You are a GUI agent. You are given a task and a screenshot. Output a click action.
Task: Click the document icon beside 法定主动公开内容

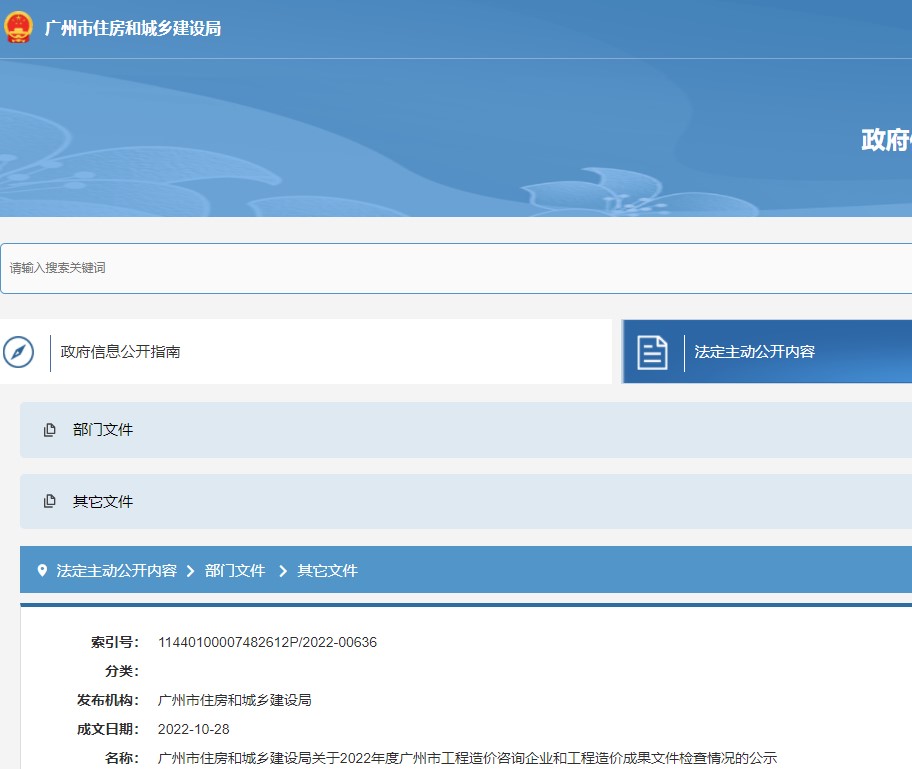point(652,352)
